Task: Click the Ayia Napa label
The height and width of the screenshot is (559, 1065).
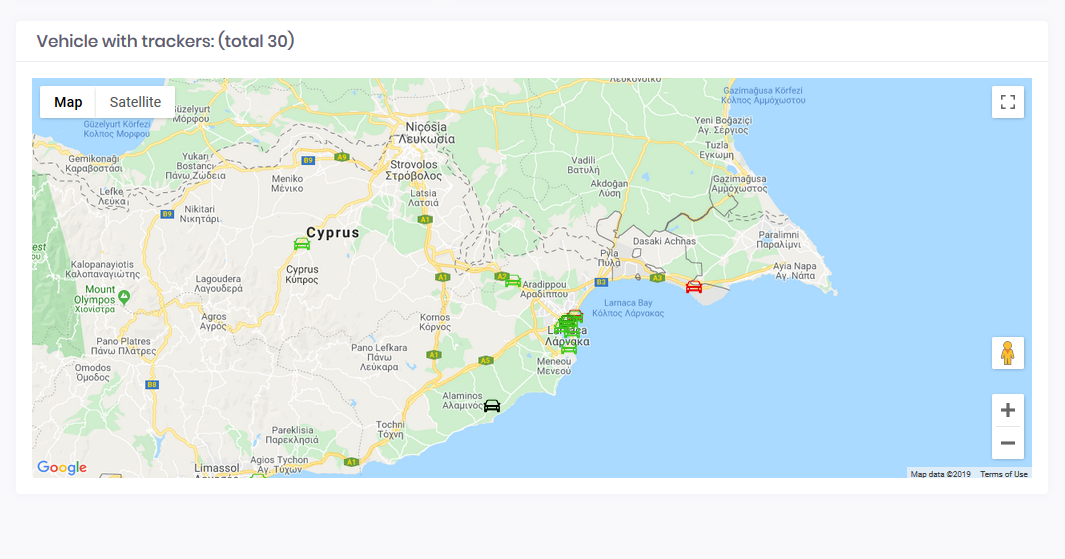Action: click(x=795, y=271)
